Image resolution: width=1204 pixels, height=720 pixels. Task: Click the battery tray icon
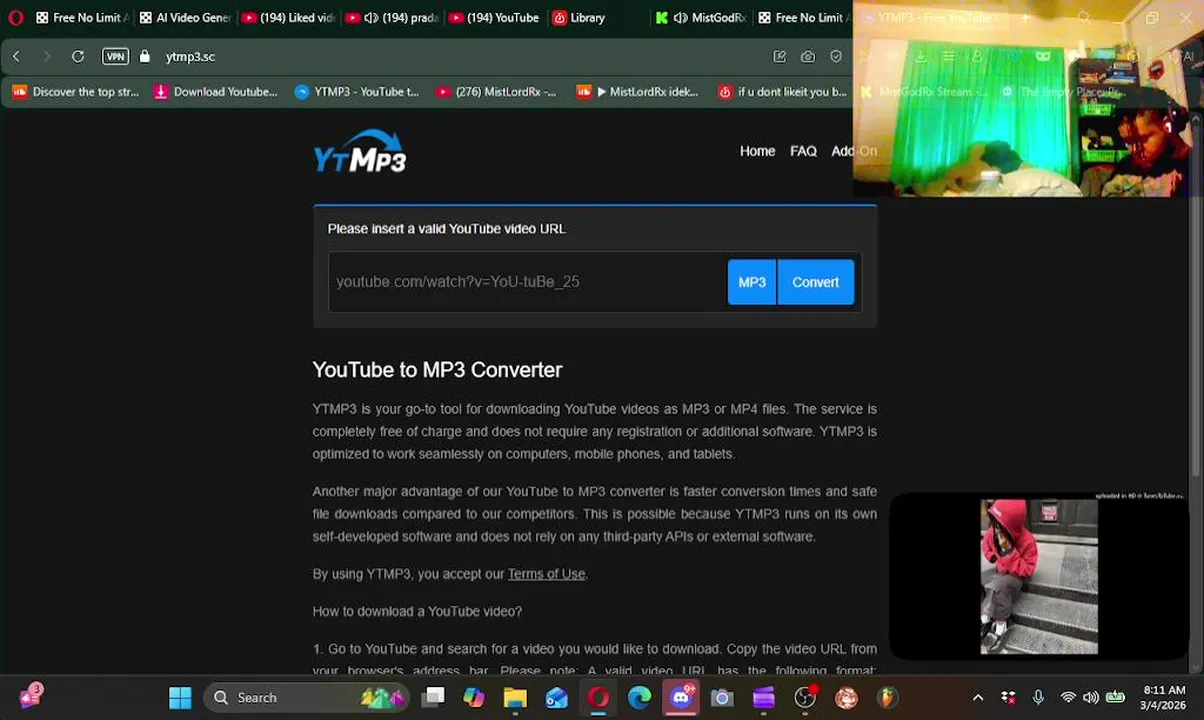[1116, 698]
